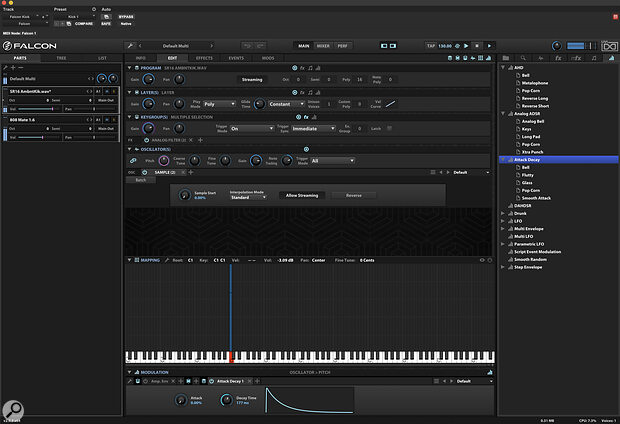Viewport: 620px width, 424px height.
Task: Click the UVI logo at top right
Action: [x=609, y=46]
